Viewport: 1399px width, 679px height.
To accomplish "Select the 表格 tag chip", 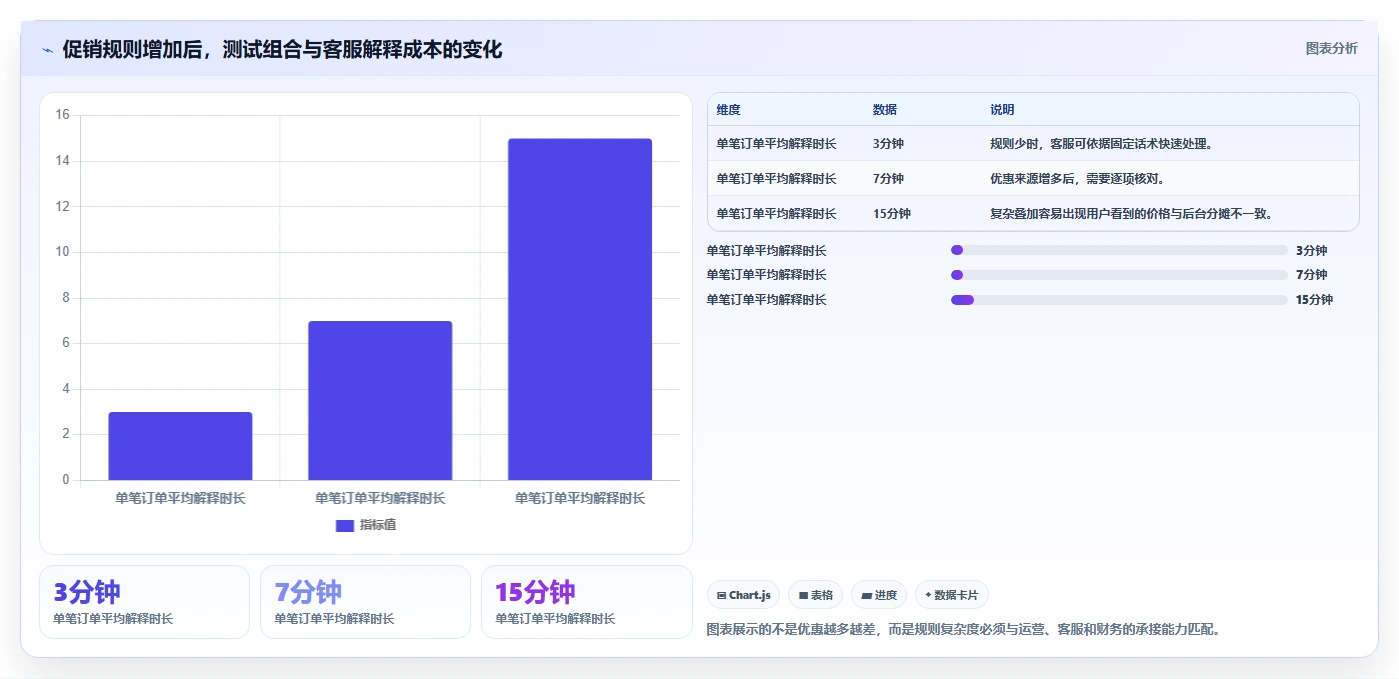I will (x=816, y=595).
